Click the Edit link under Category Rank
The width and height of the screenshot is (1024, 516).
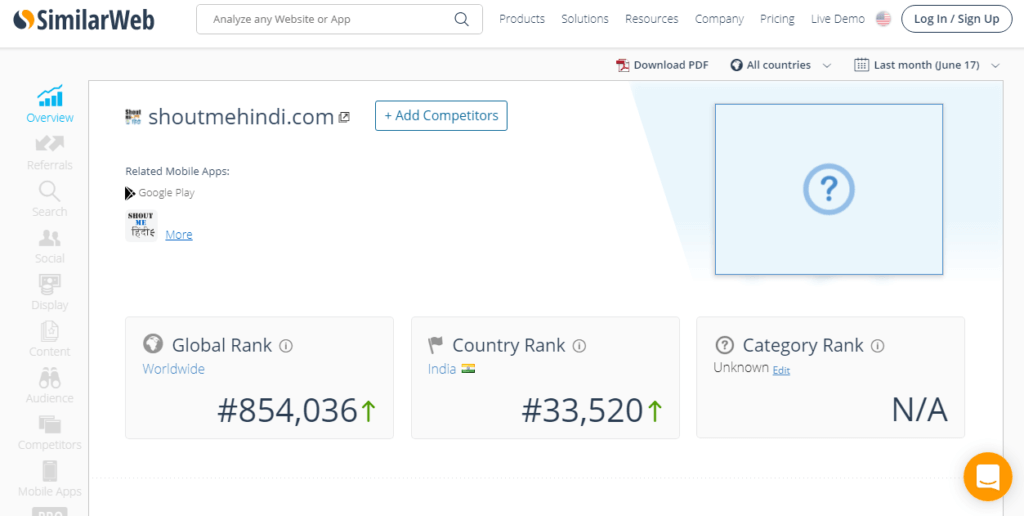point(781,370)
